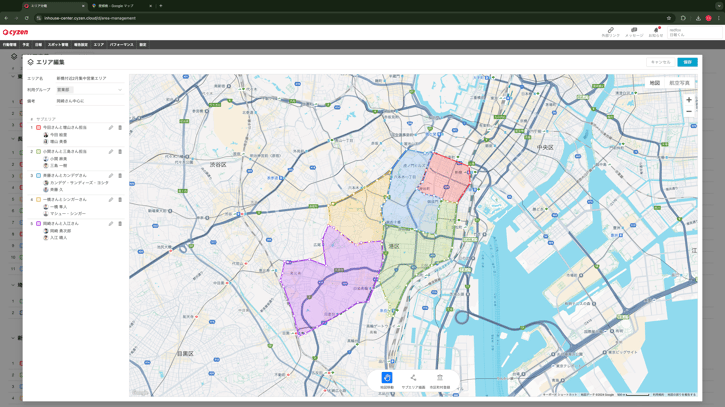
Task: Edit sub-area 2 with pencil icon
Action: point(111,152)
